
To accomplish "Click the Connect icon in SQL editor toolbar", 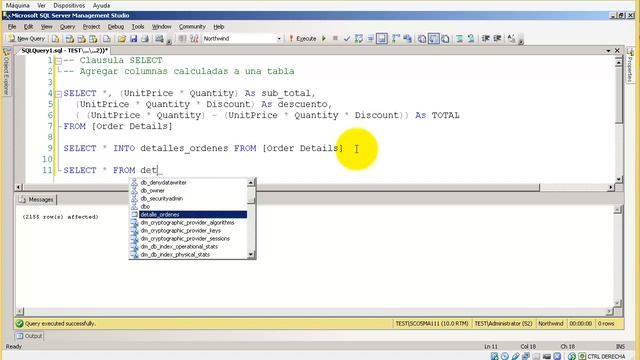I will pyautogui.click(x=182, y=38).
